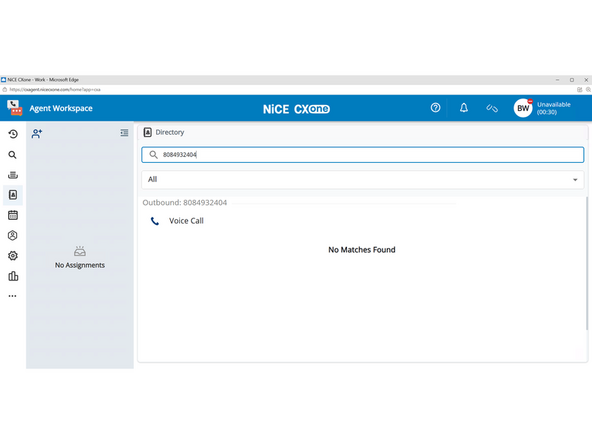Screen dimensions: 592x444
Task: Click the Directory header contact-book icon
Action: [148, 132]
